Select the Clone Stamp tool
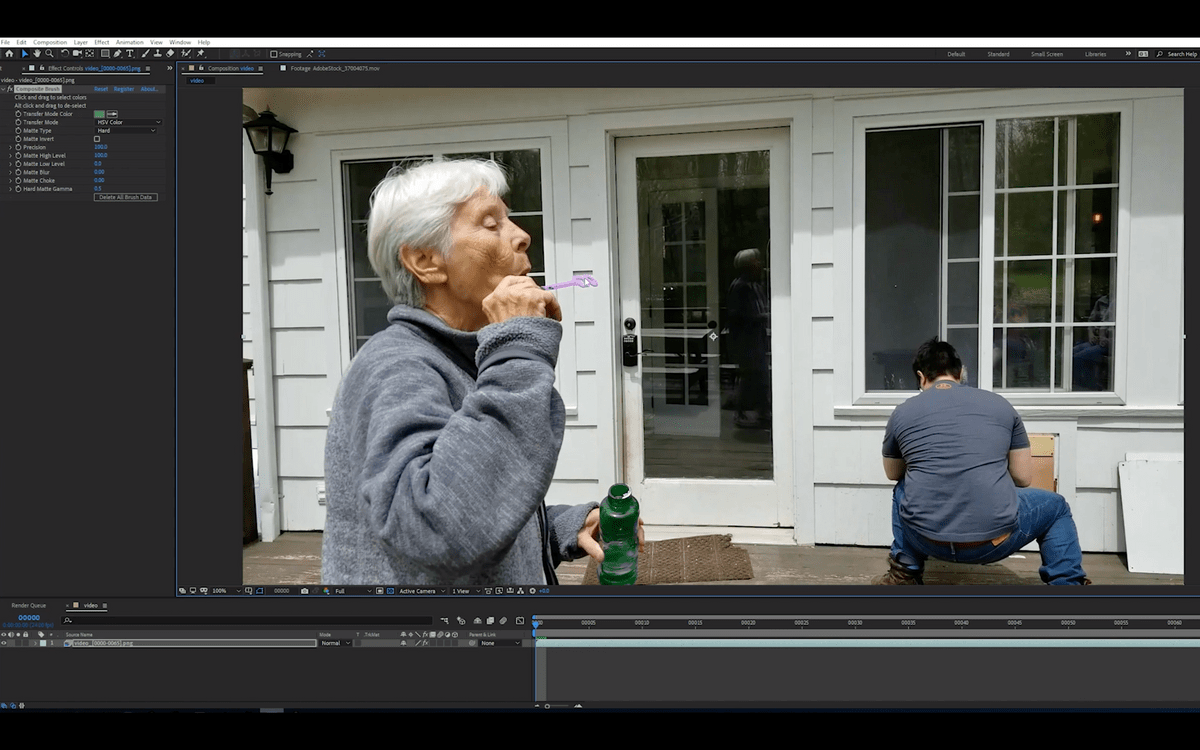The width and height of the screenshot is (1200, 750). point(157,54)
